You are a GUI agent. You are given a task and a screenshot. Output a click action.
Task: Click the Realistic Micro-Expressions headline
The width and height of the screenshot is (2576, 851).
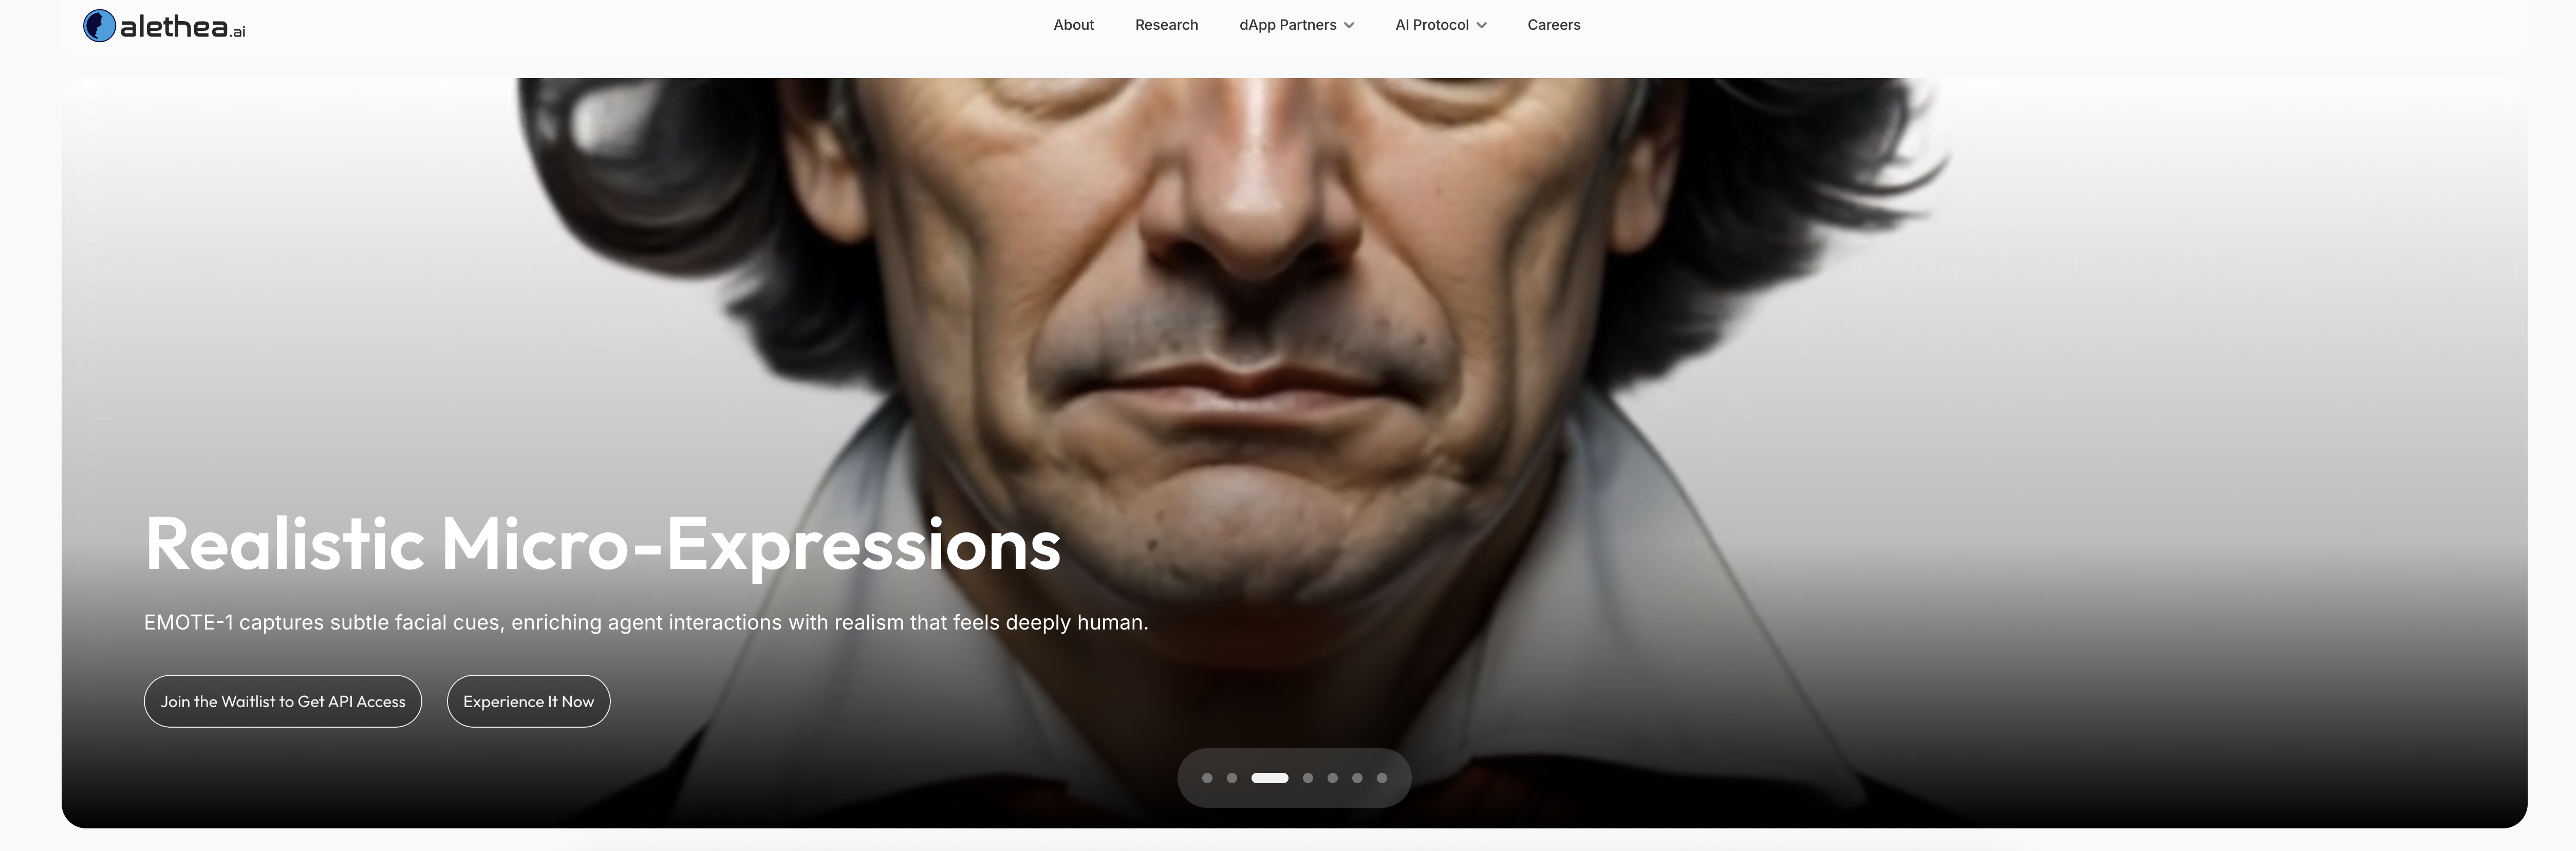click(602, 545)
